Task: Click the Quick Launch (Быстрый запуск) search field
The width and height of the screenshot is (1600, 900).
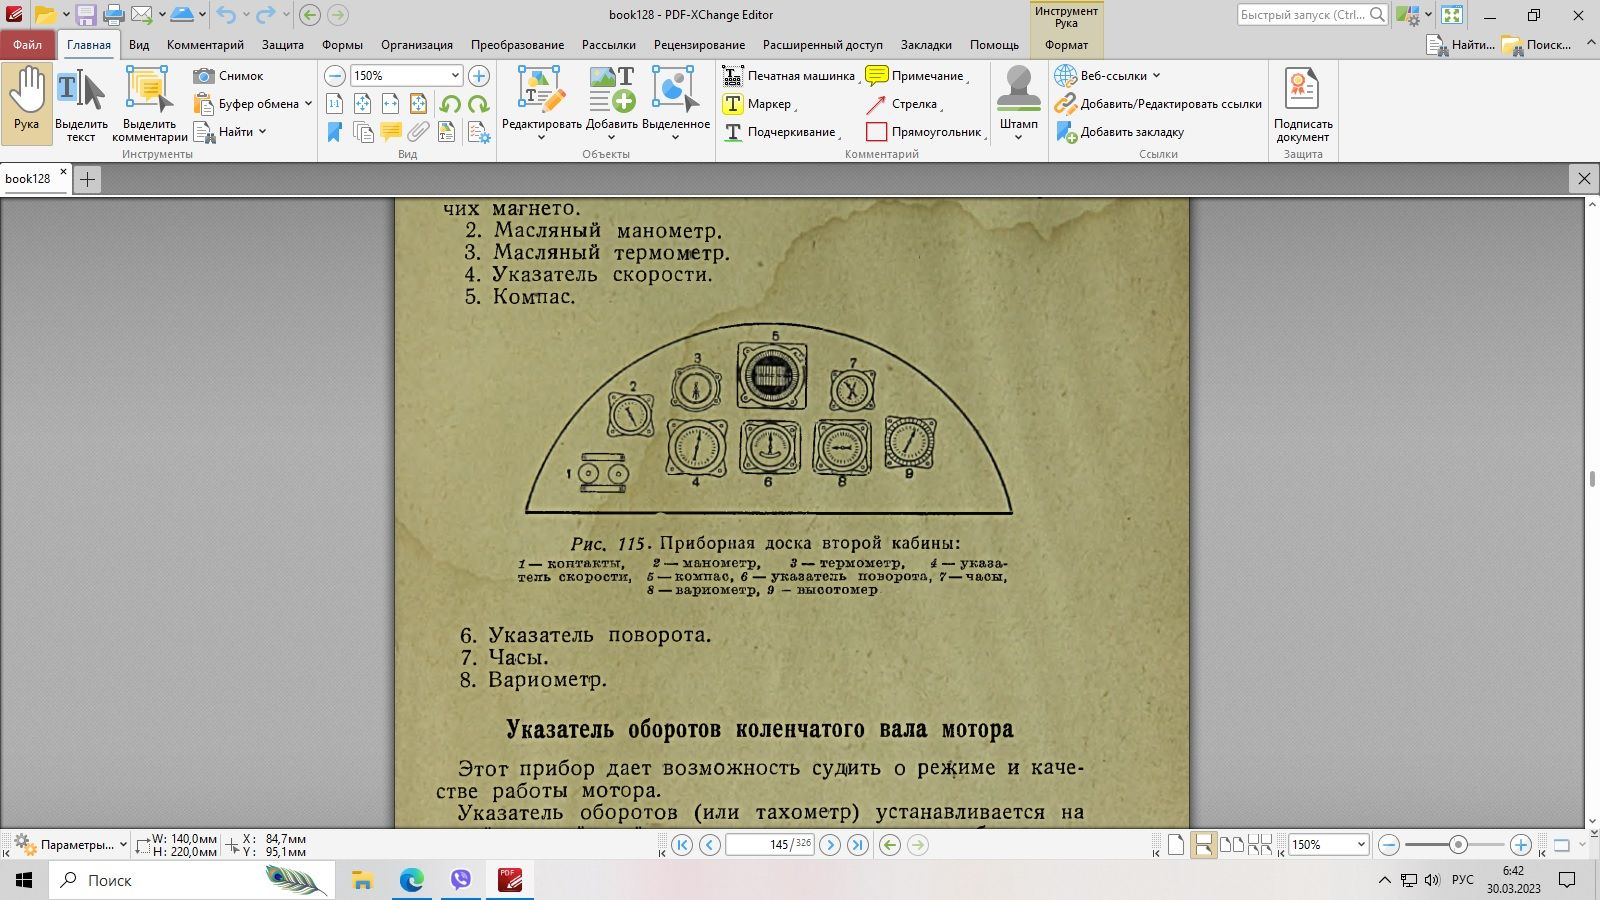Action: 1313,15
